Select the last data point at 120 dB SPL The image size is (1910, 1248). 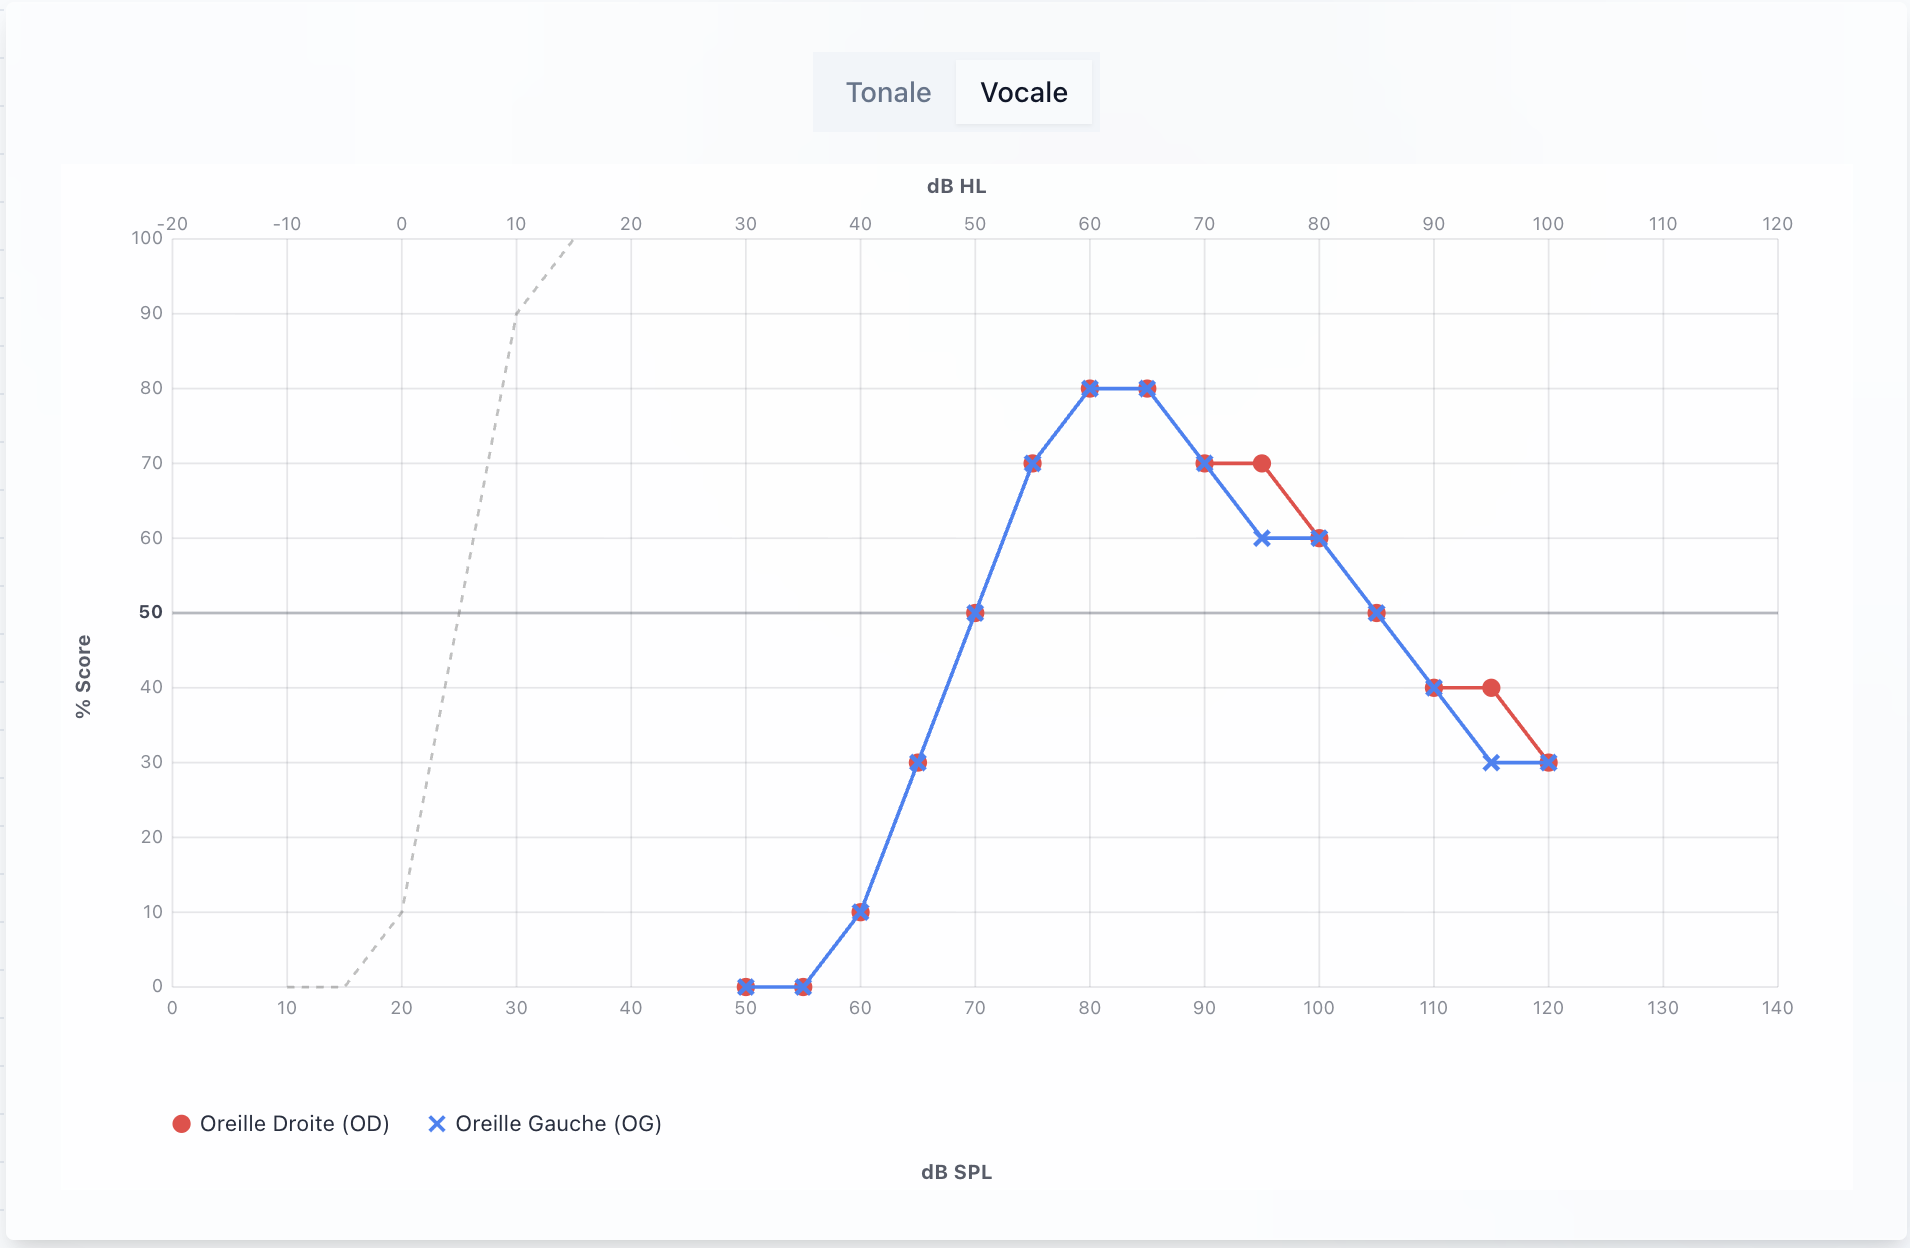[1548, 763]
